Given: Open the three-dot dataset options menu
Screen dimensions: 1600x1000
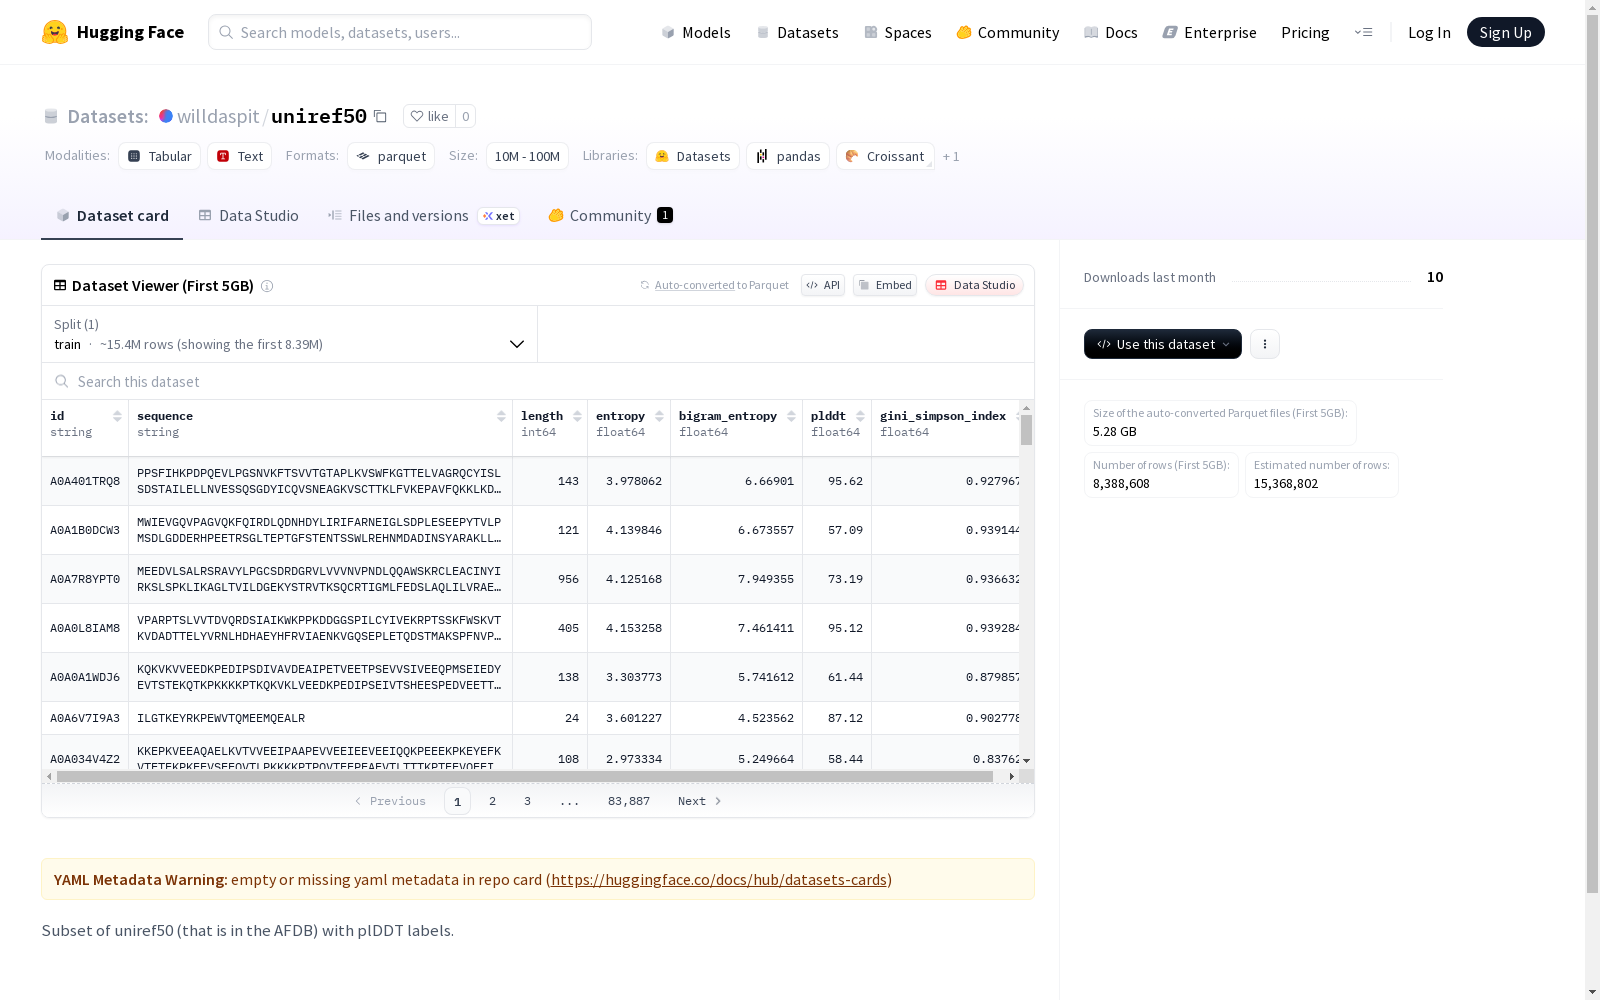Looking at the screenshot, I should point(1265,344).
